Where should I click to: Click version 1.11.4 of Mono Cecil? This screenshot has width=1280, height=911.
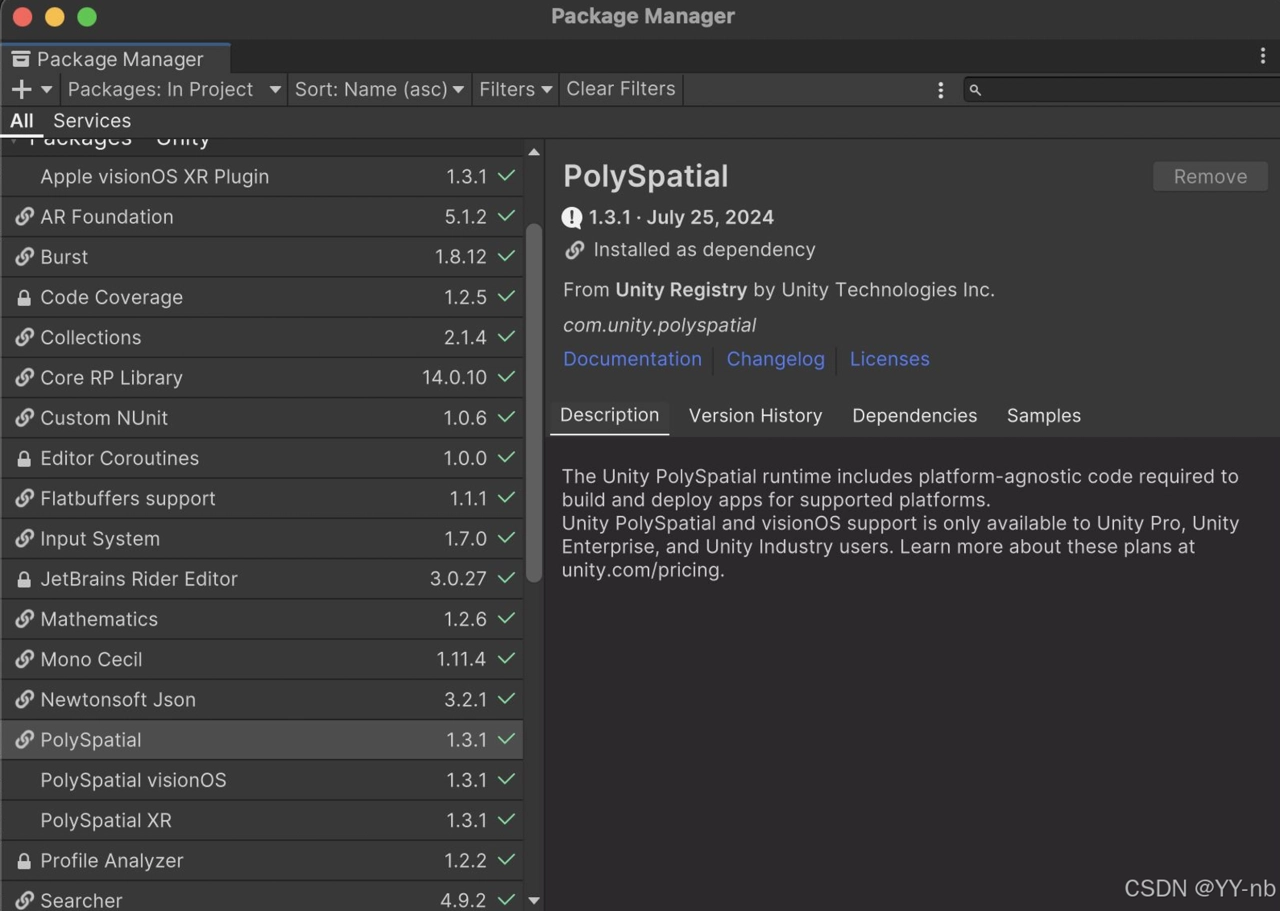coord(461,659)
